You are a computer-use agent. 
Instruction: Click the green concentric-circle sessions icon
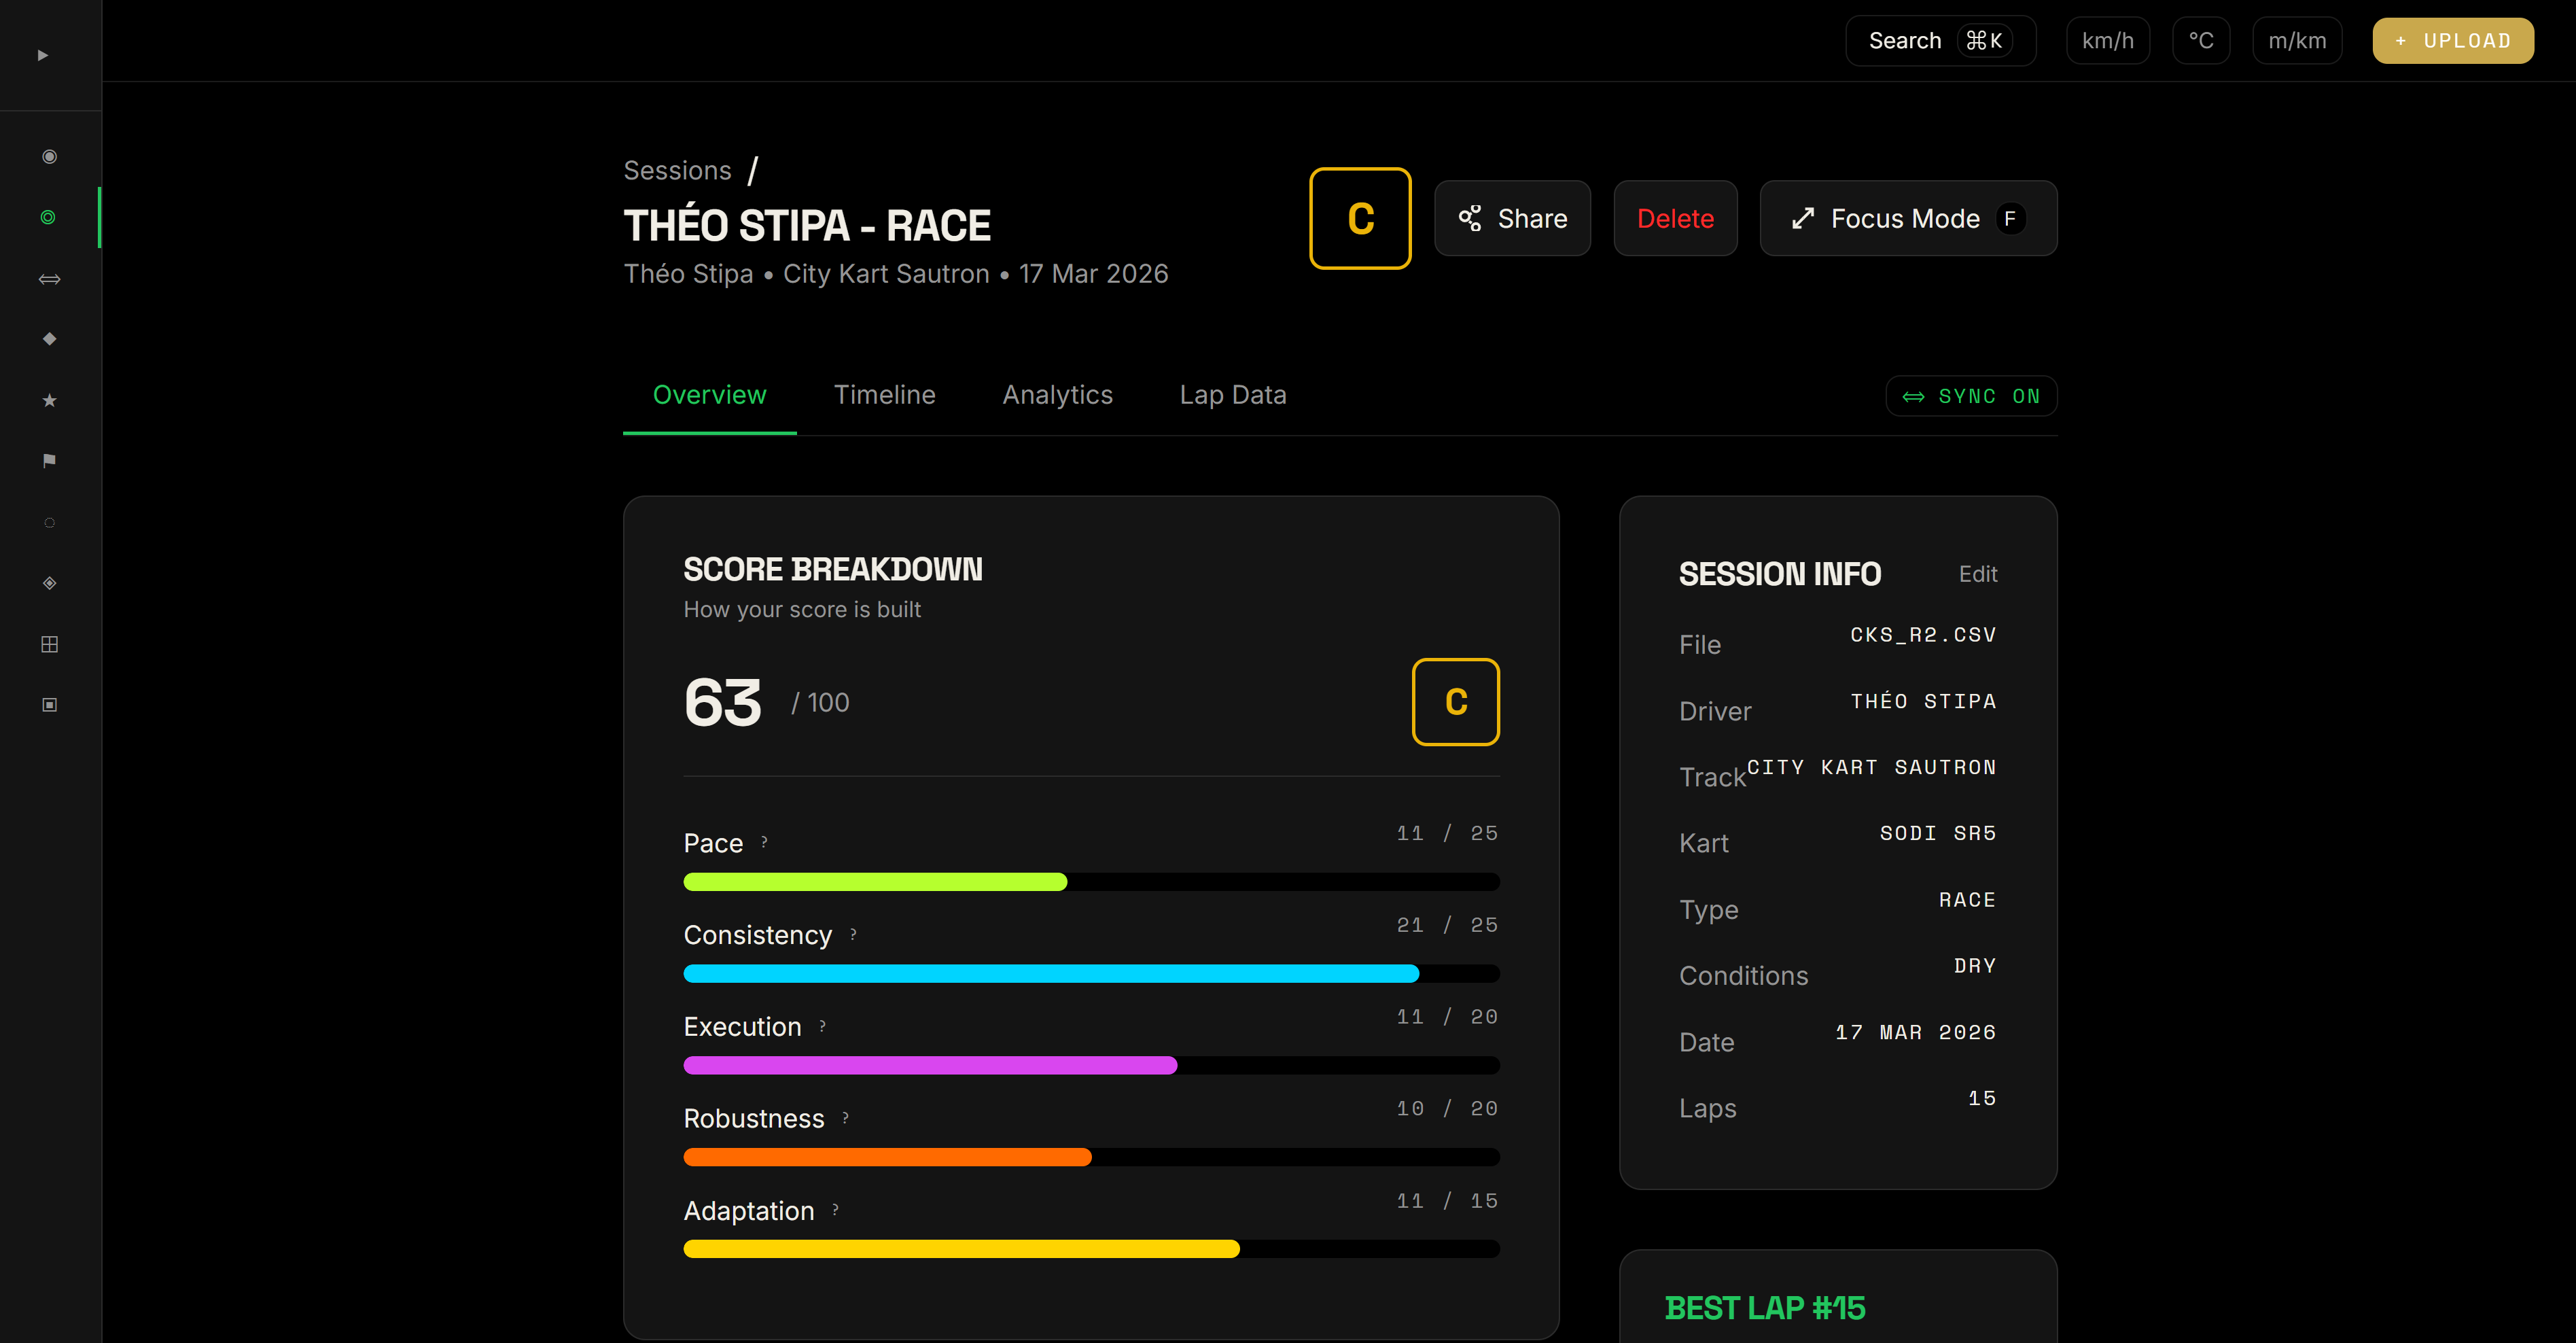point(48,217)
